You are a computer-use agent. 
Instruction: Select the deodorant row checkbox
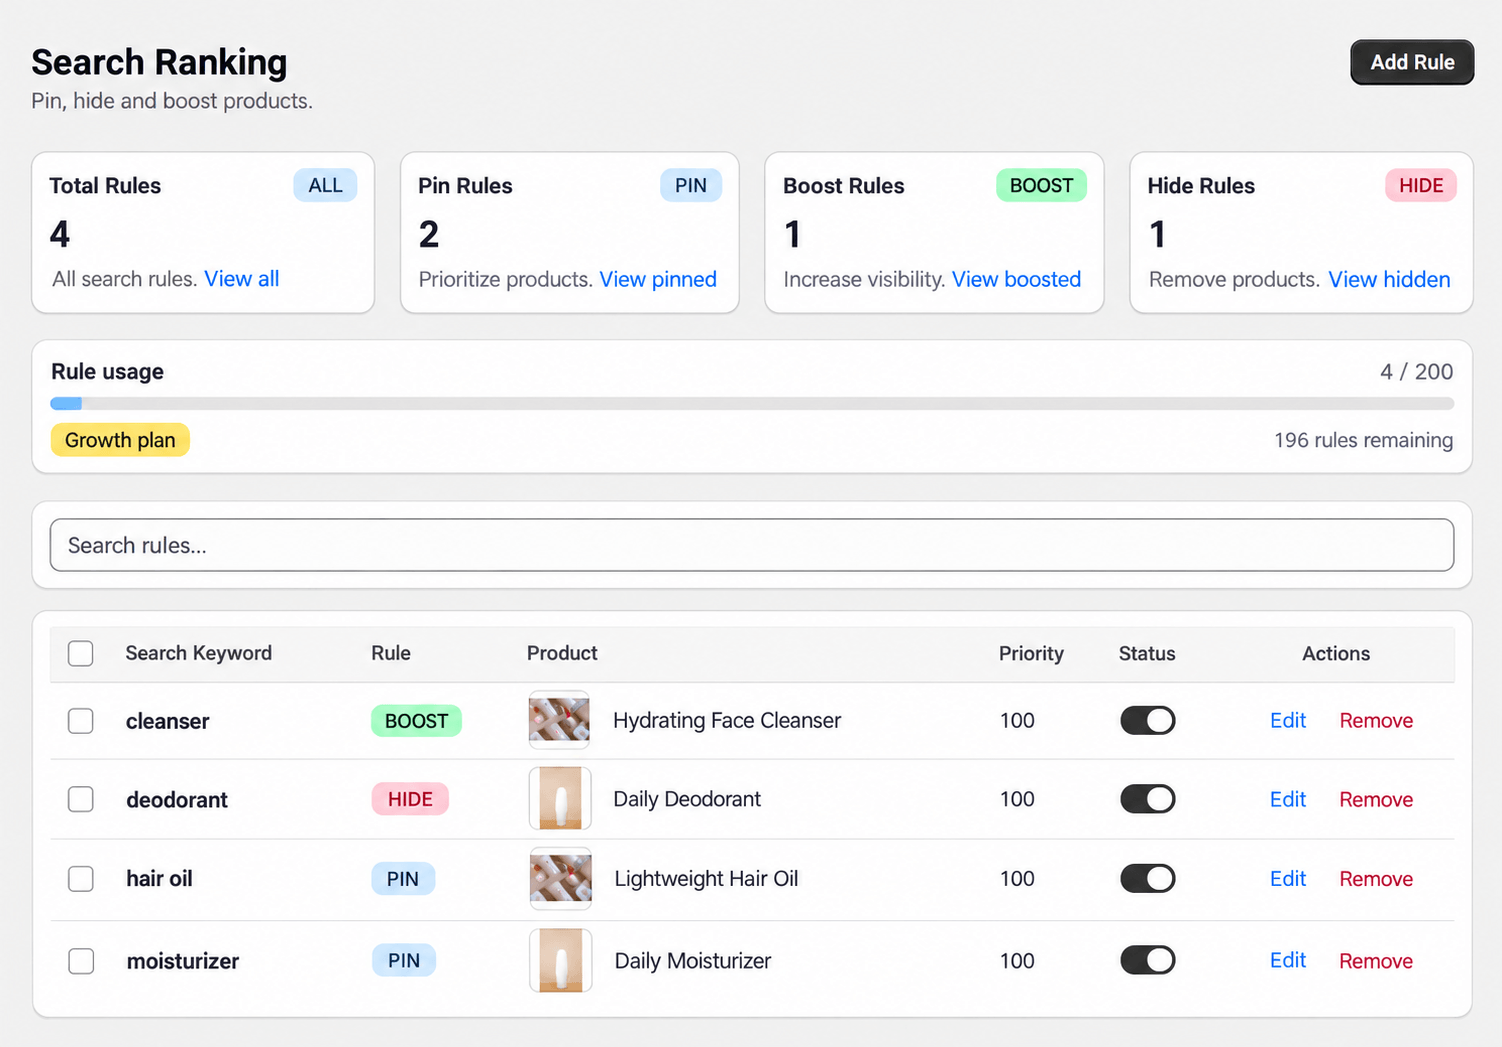tap(81, 799)
